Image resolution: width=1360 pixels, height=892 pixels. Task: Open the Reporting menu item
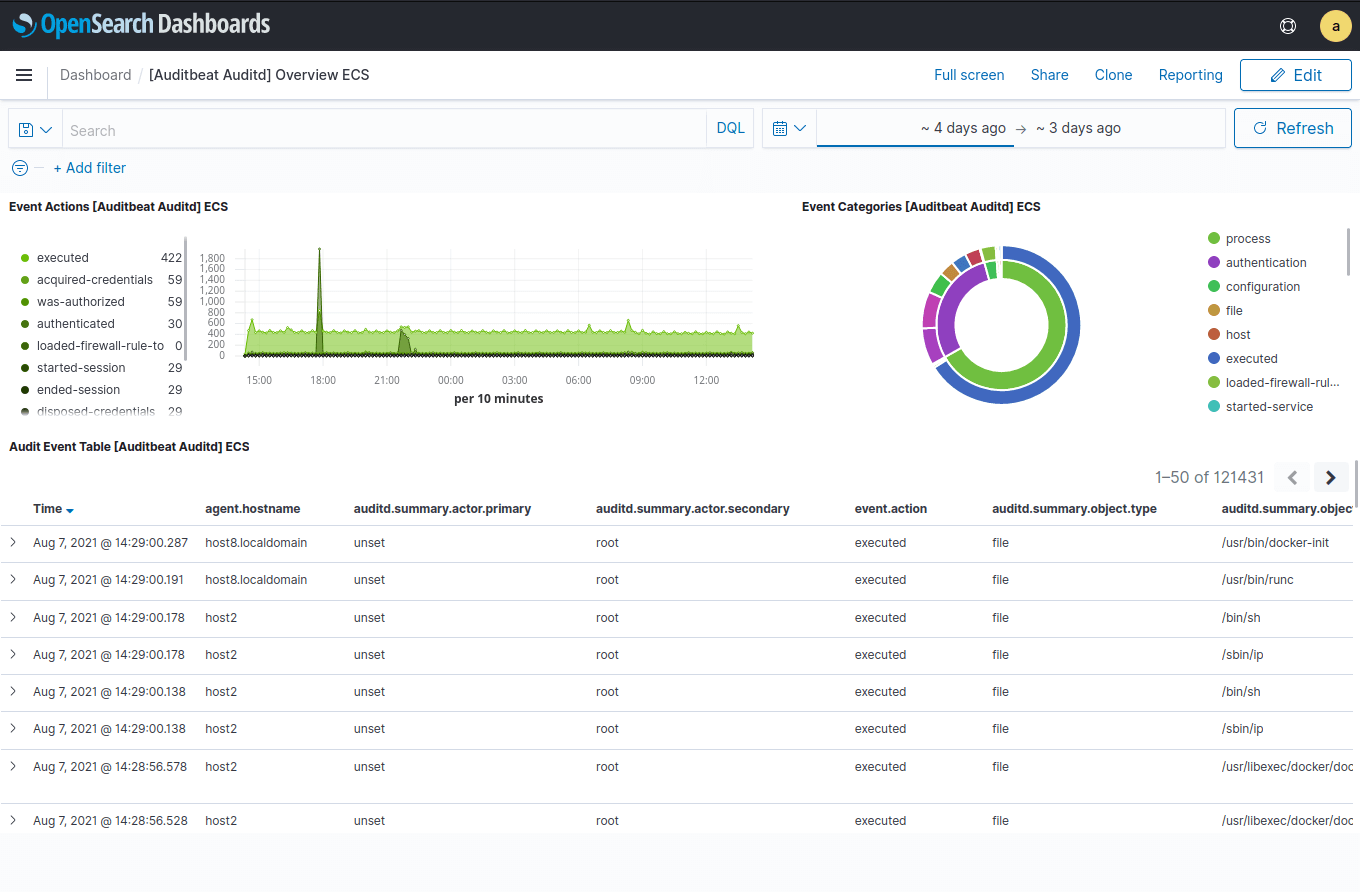coord(1190,75)
